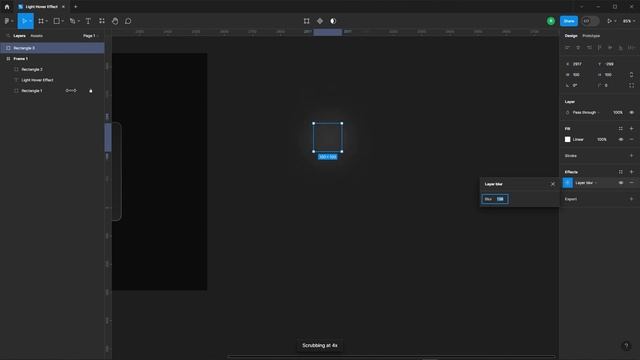Screen dimensions: 640x360
Task: Switch to the Design tab
Action: tap(571, 36)
